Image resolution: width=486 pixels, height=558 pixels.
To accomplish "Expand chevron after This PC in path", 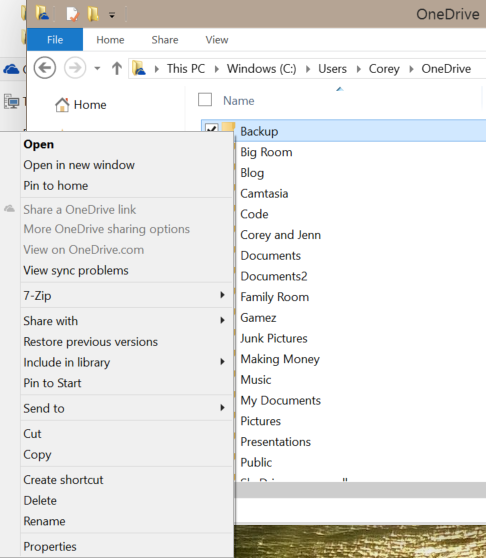I will coord(217,69).
